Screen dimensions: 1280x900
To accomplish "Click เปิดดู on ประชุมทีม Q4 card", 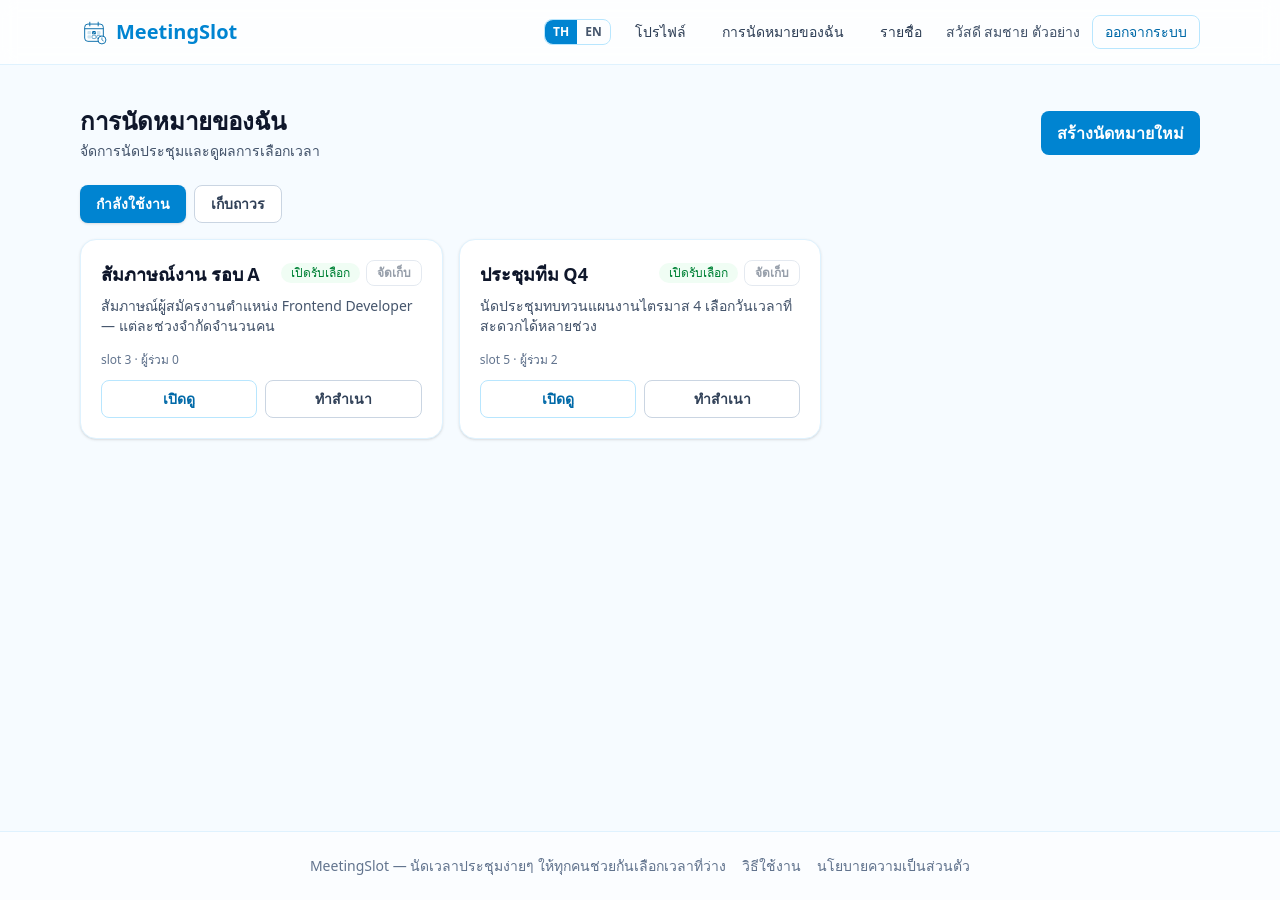I will [x=558, y=399].
